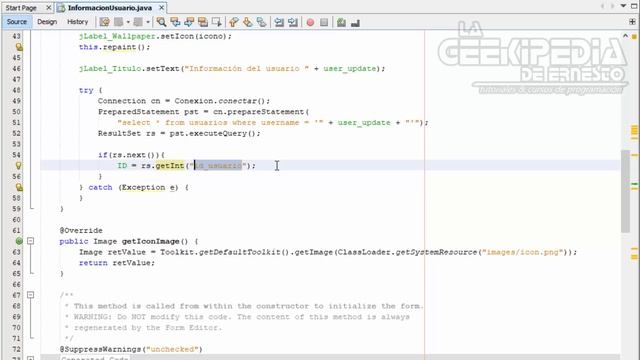Toggle Bookmark on current line
The height and width of the screenshot is (360, 640).
(261, 22)
